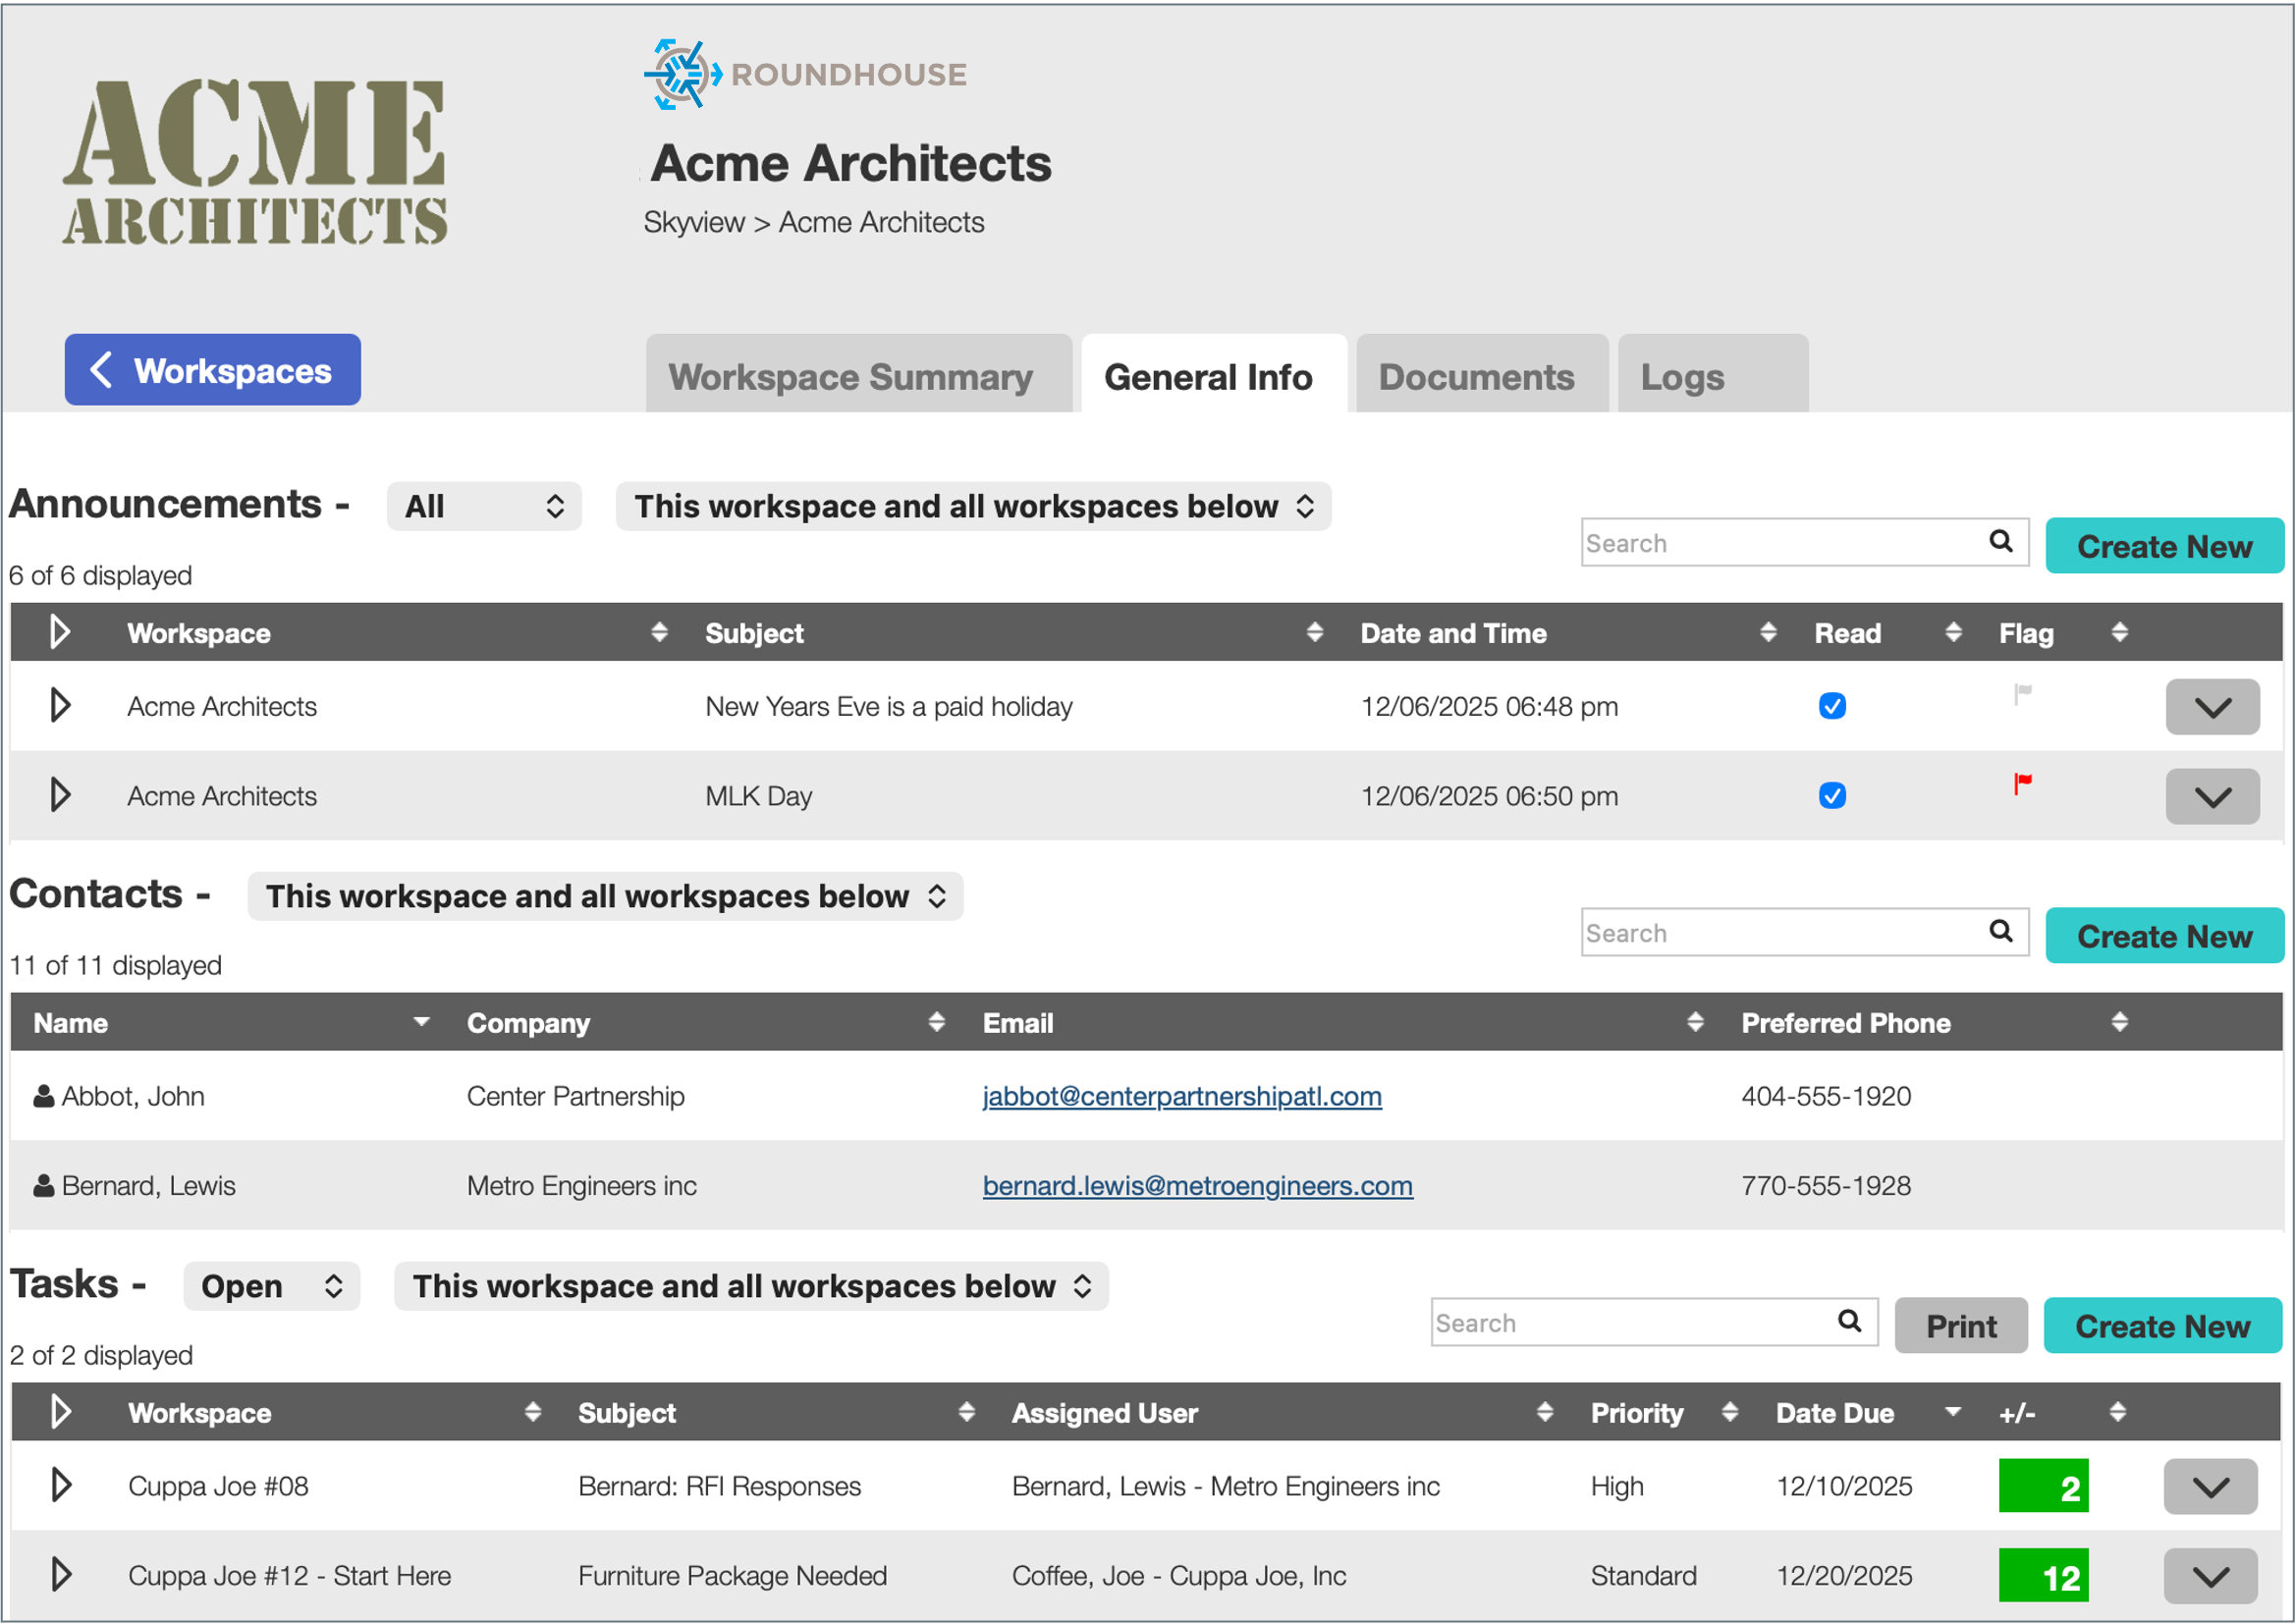Click green 12 indicator for Furniture Package task

click(x=2042, y=1576)
